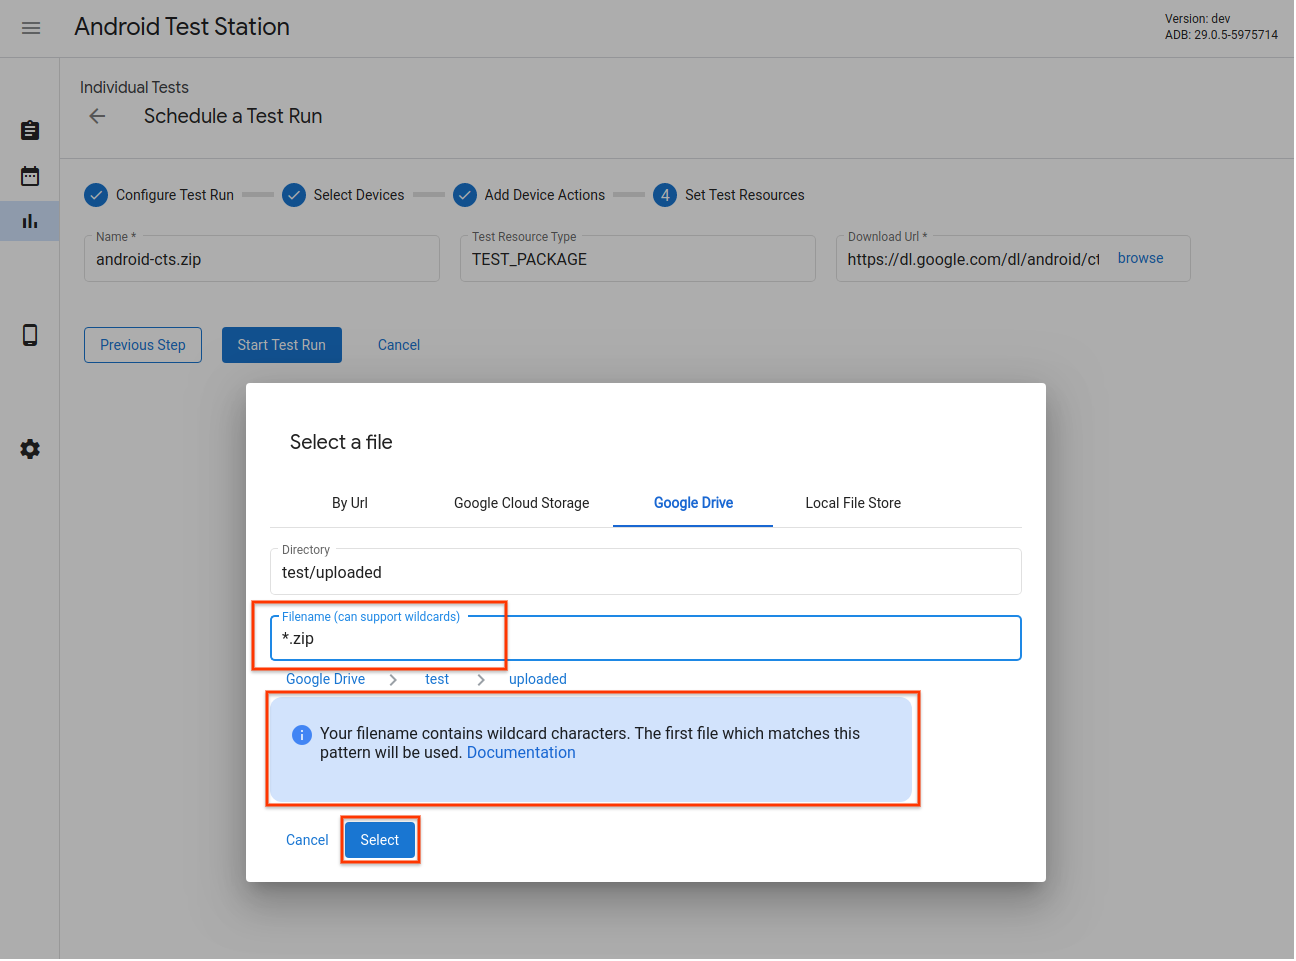Select the bar chart sidebar icon
The height and width of the screenshot is (961, 1296).
(29, 221)
